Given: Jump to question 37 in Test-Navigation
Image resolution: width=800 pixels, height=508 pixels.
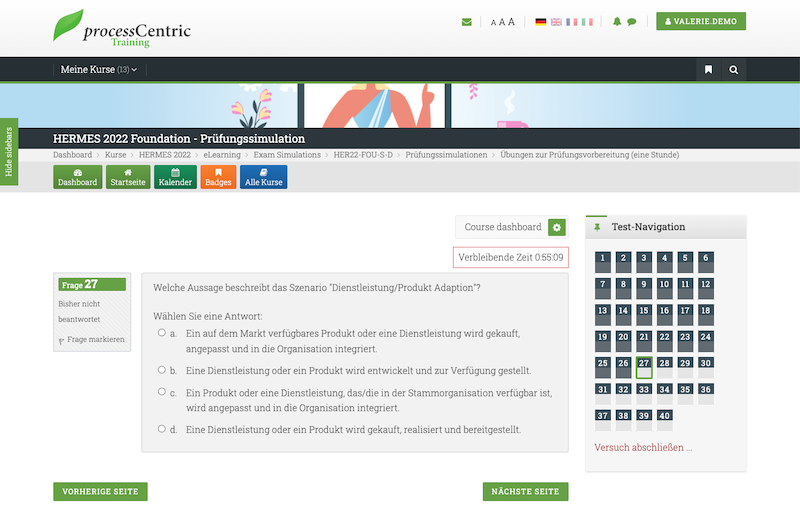Looking at the screenshot, I should point(603,420).
